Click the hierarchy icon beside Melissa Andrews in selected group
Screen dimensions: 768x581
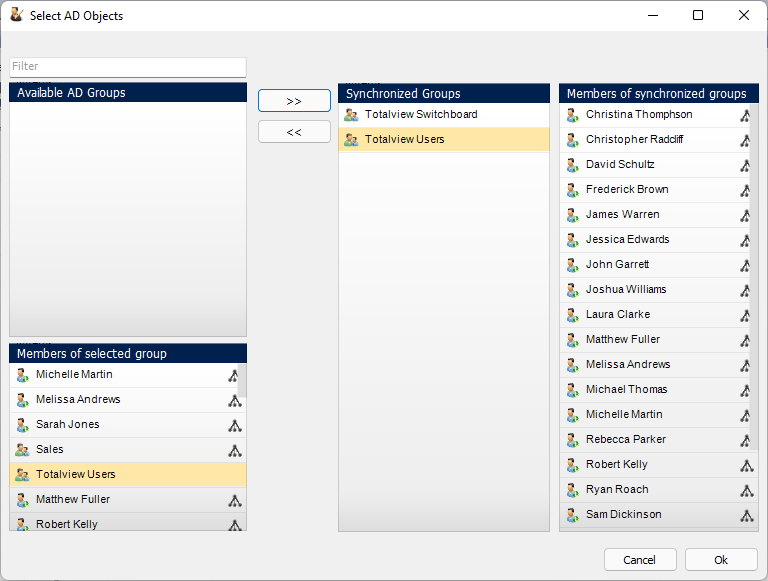[235, 401]
